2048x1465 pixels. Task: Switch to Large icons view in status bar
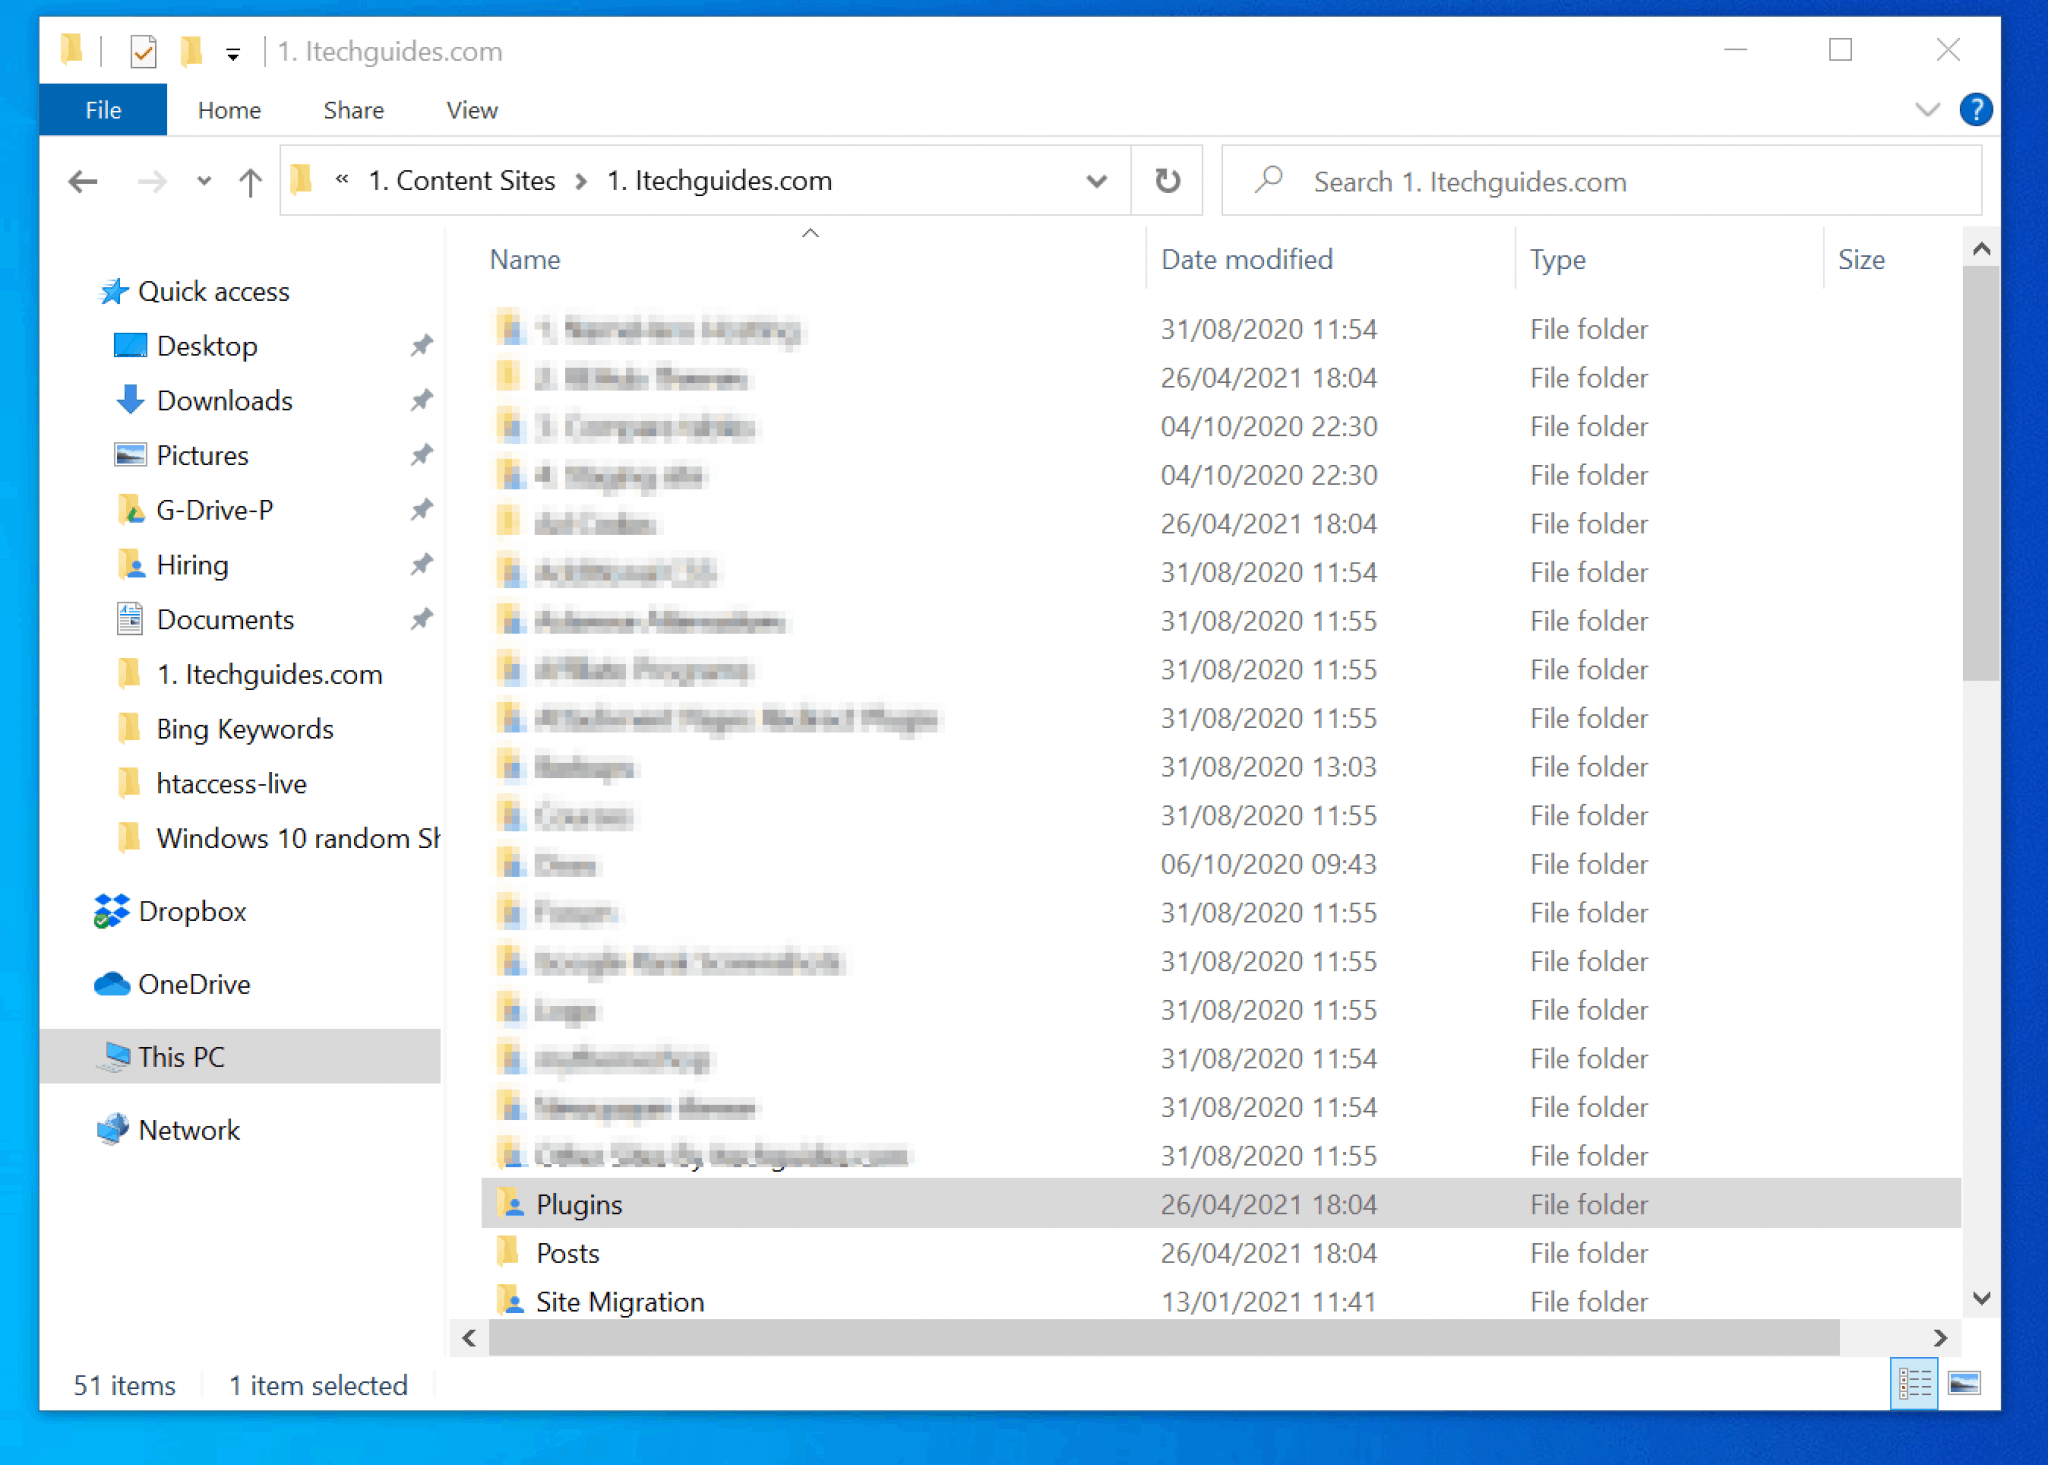tap(1965, 1385)
